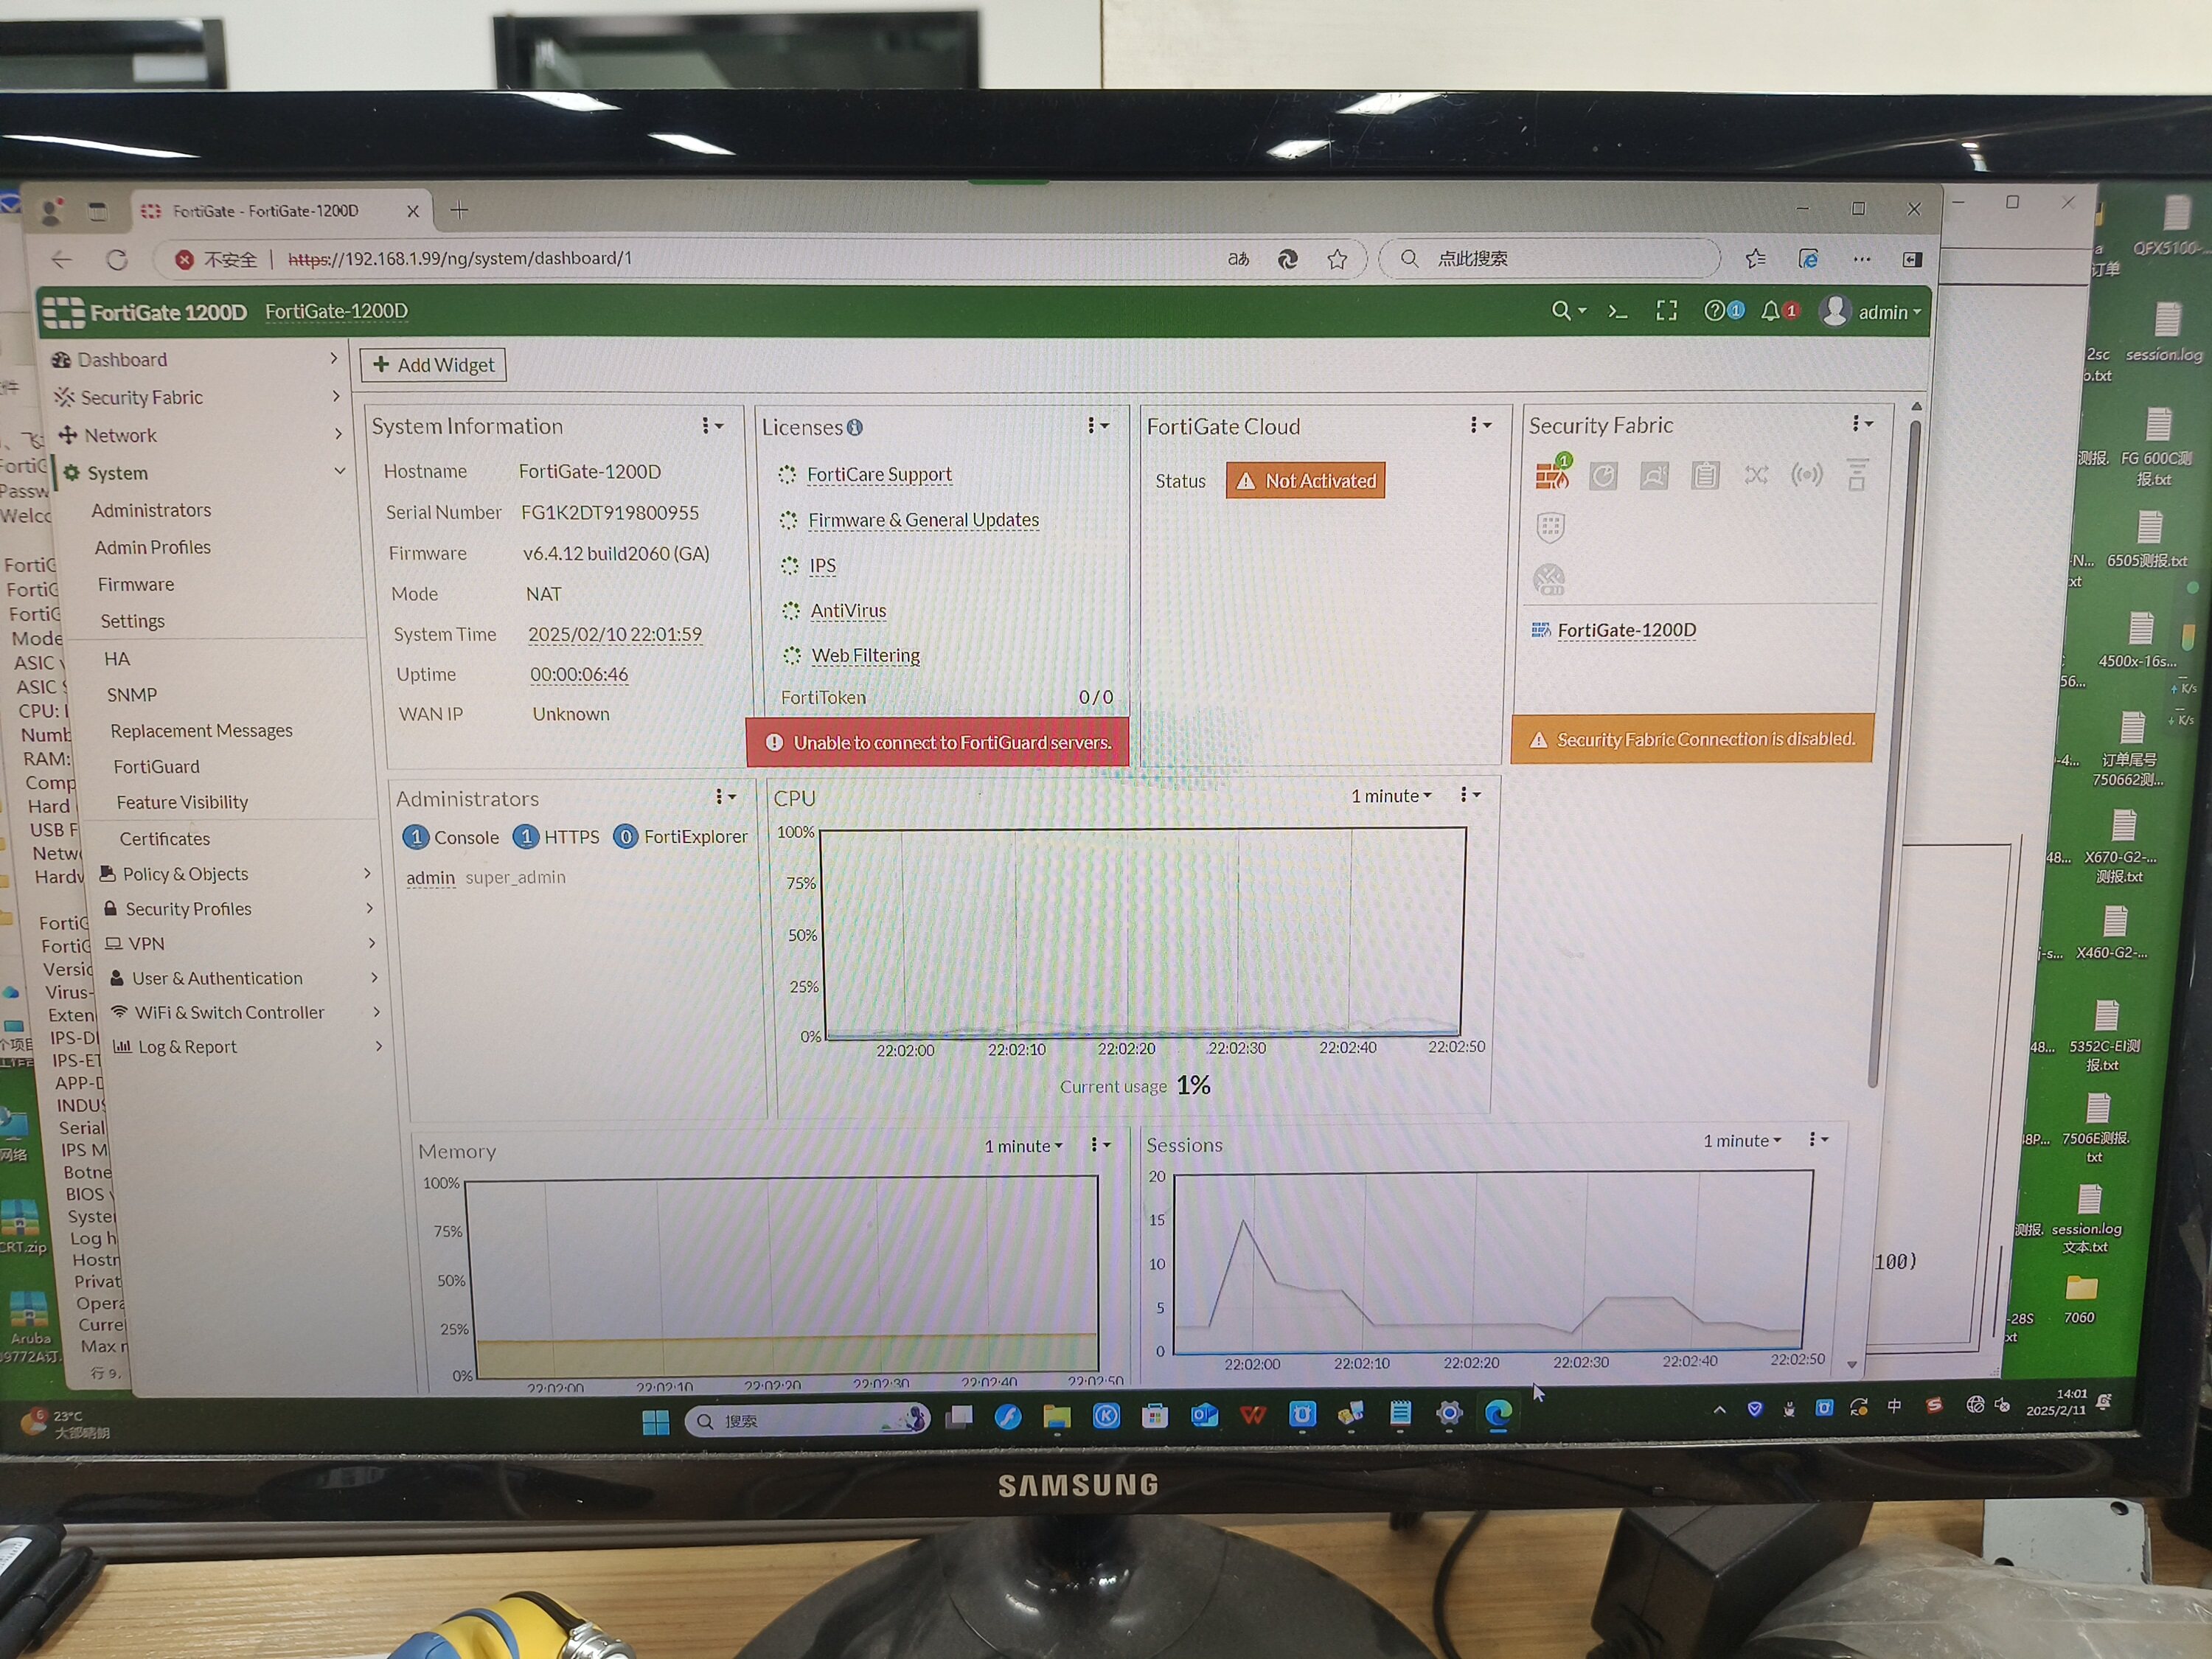This screenshot has width=2212, height=1659.
Task: Open the help question mark icon
Action: point(1714,311)
